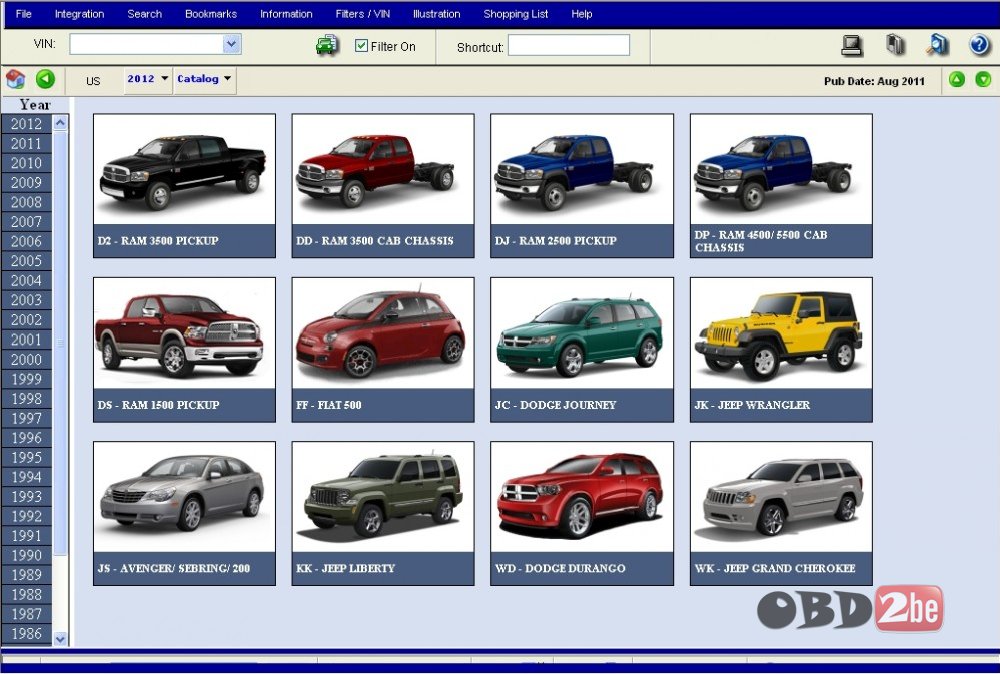Open the Bookmarks menu

click(211, 14)
